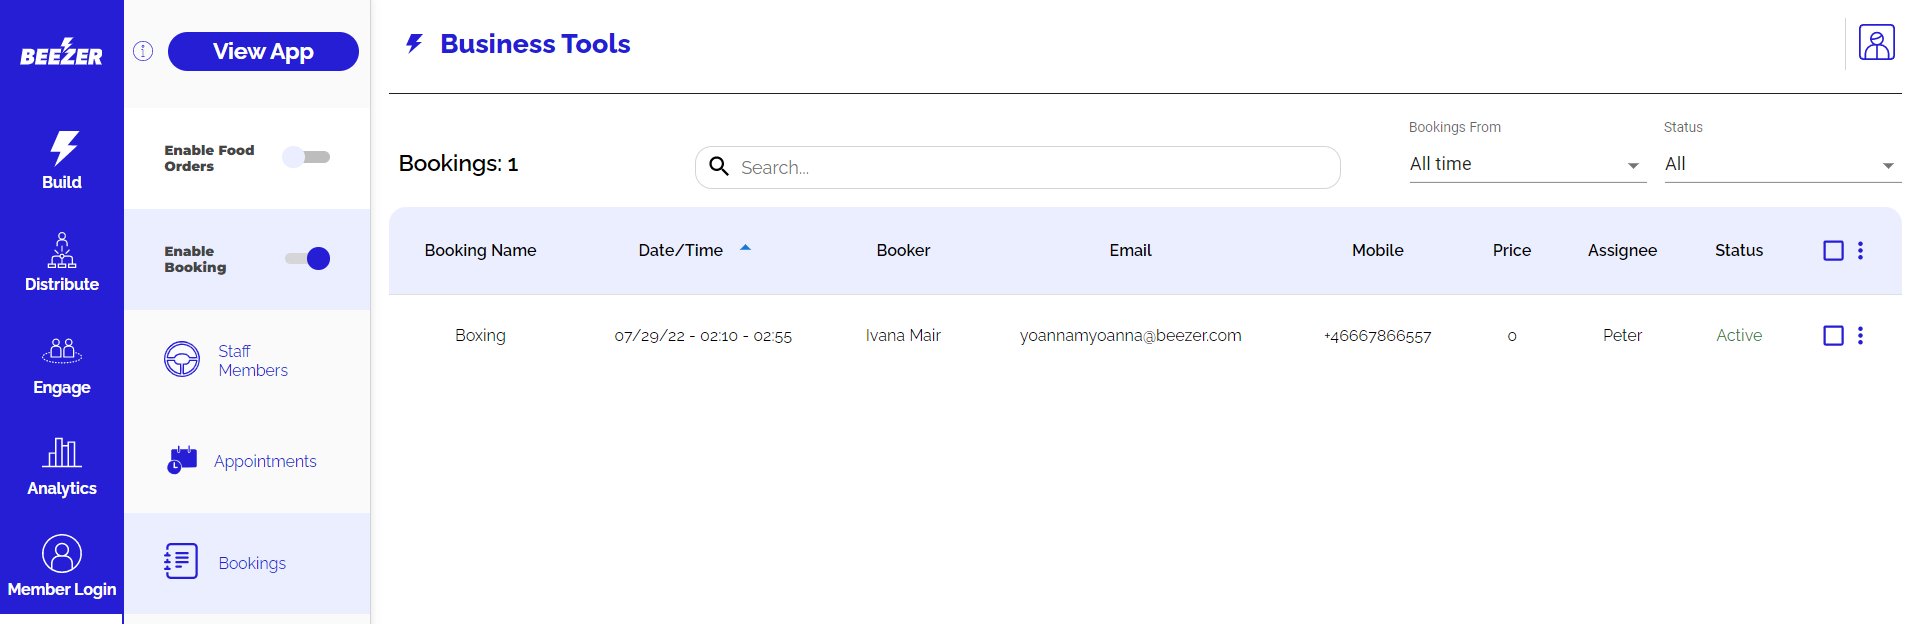Toggle Enable Booking switch off
The height and width of the screenshot is (624, 1910).
(308, 259)
